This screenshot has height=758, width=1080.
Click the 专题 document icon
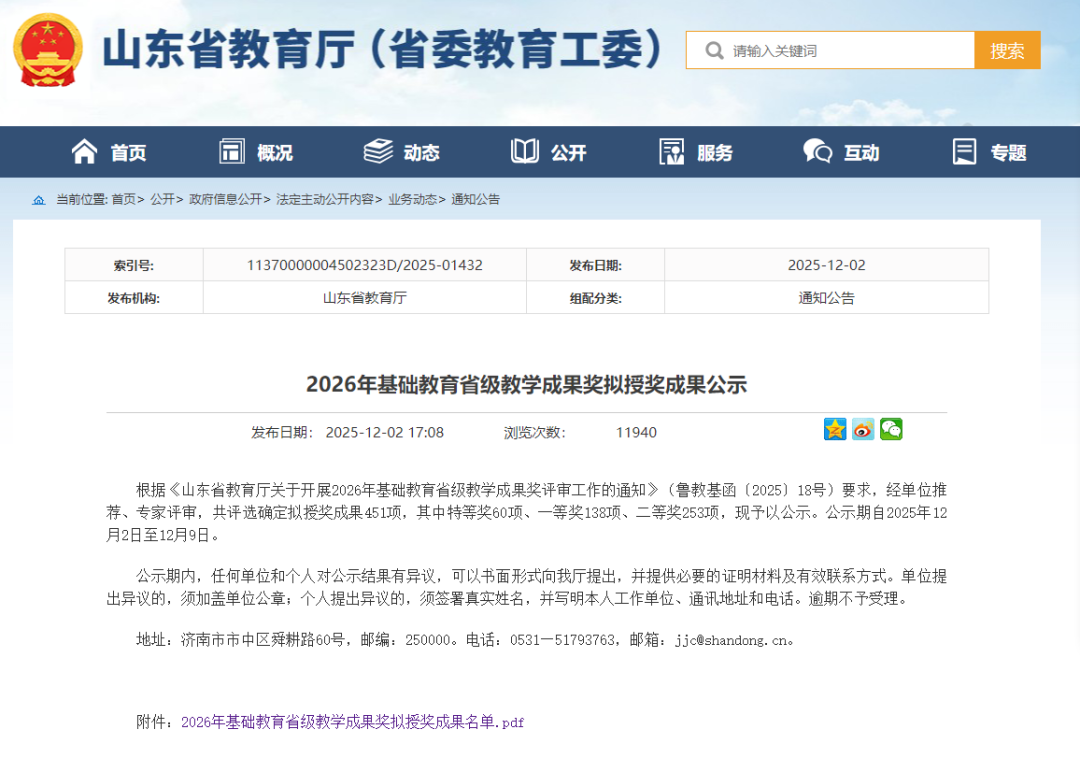tap(963, 151)
